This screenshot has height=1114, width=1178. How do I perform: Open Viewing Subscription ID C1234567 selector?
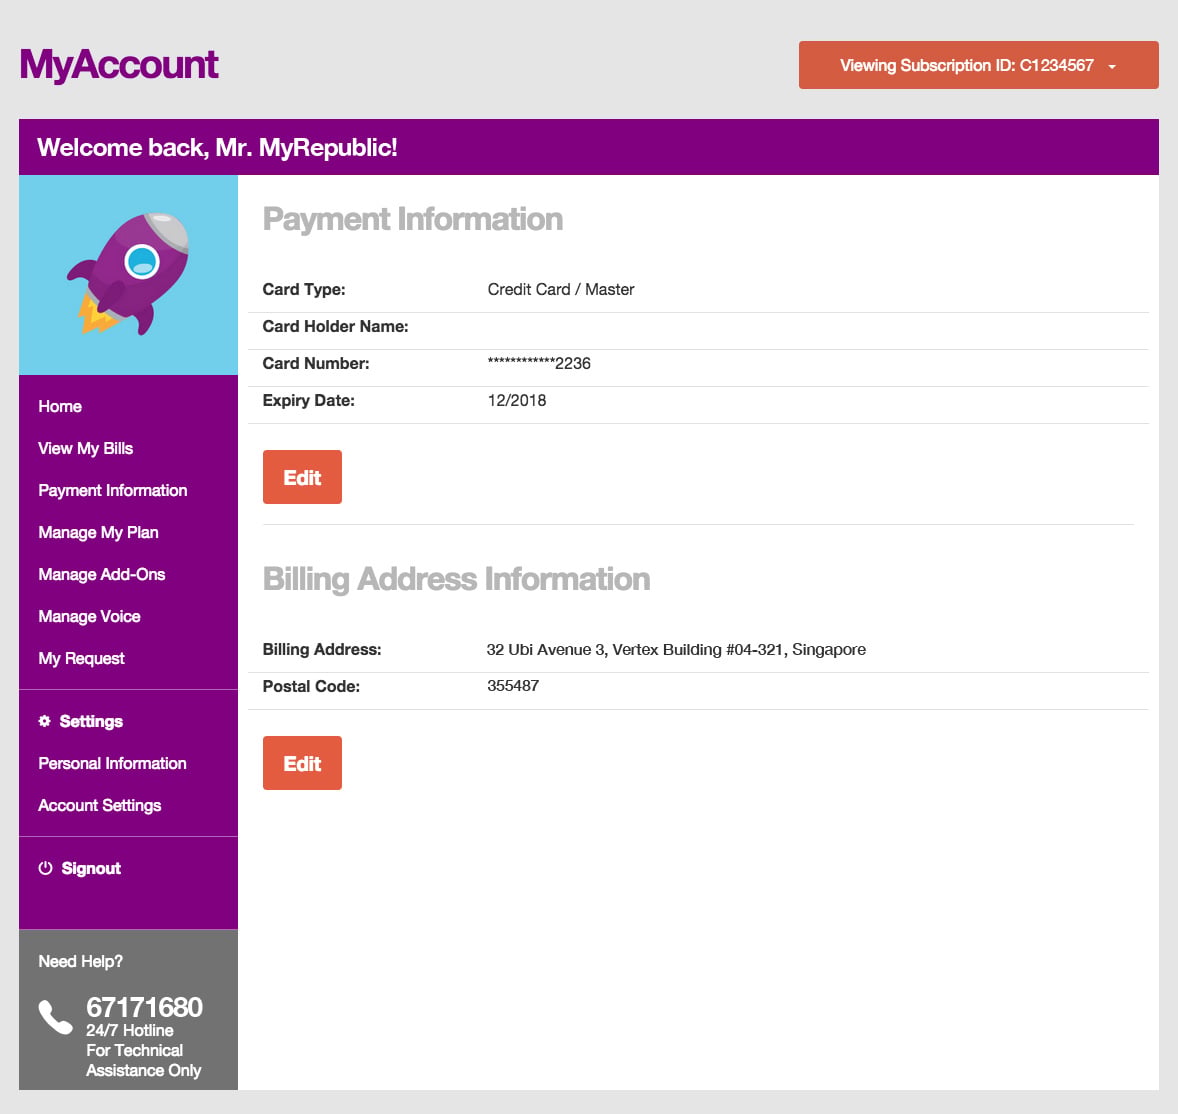[978, 65]
